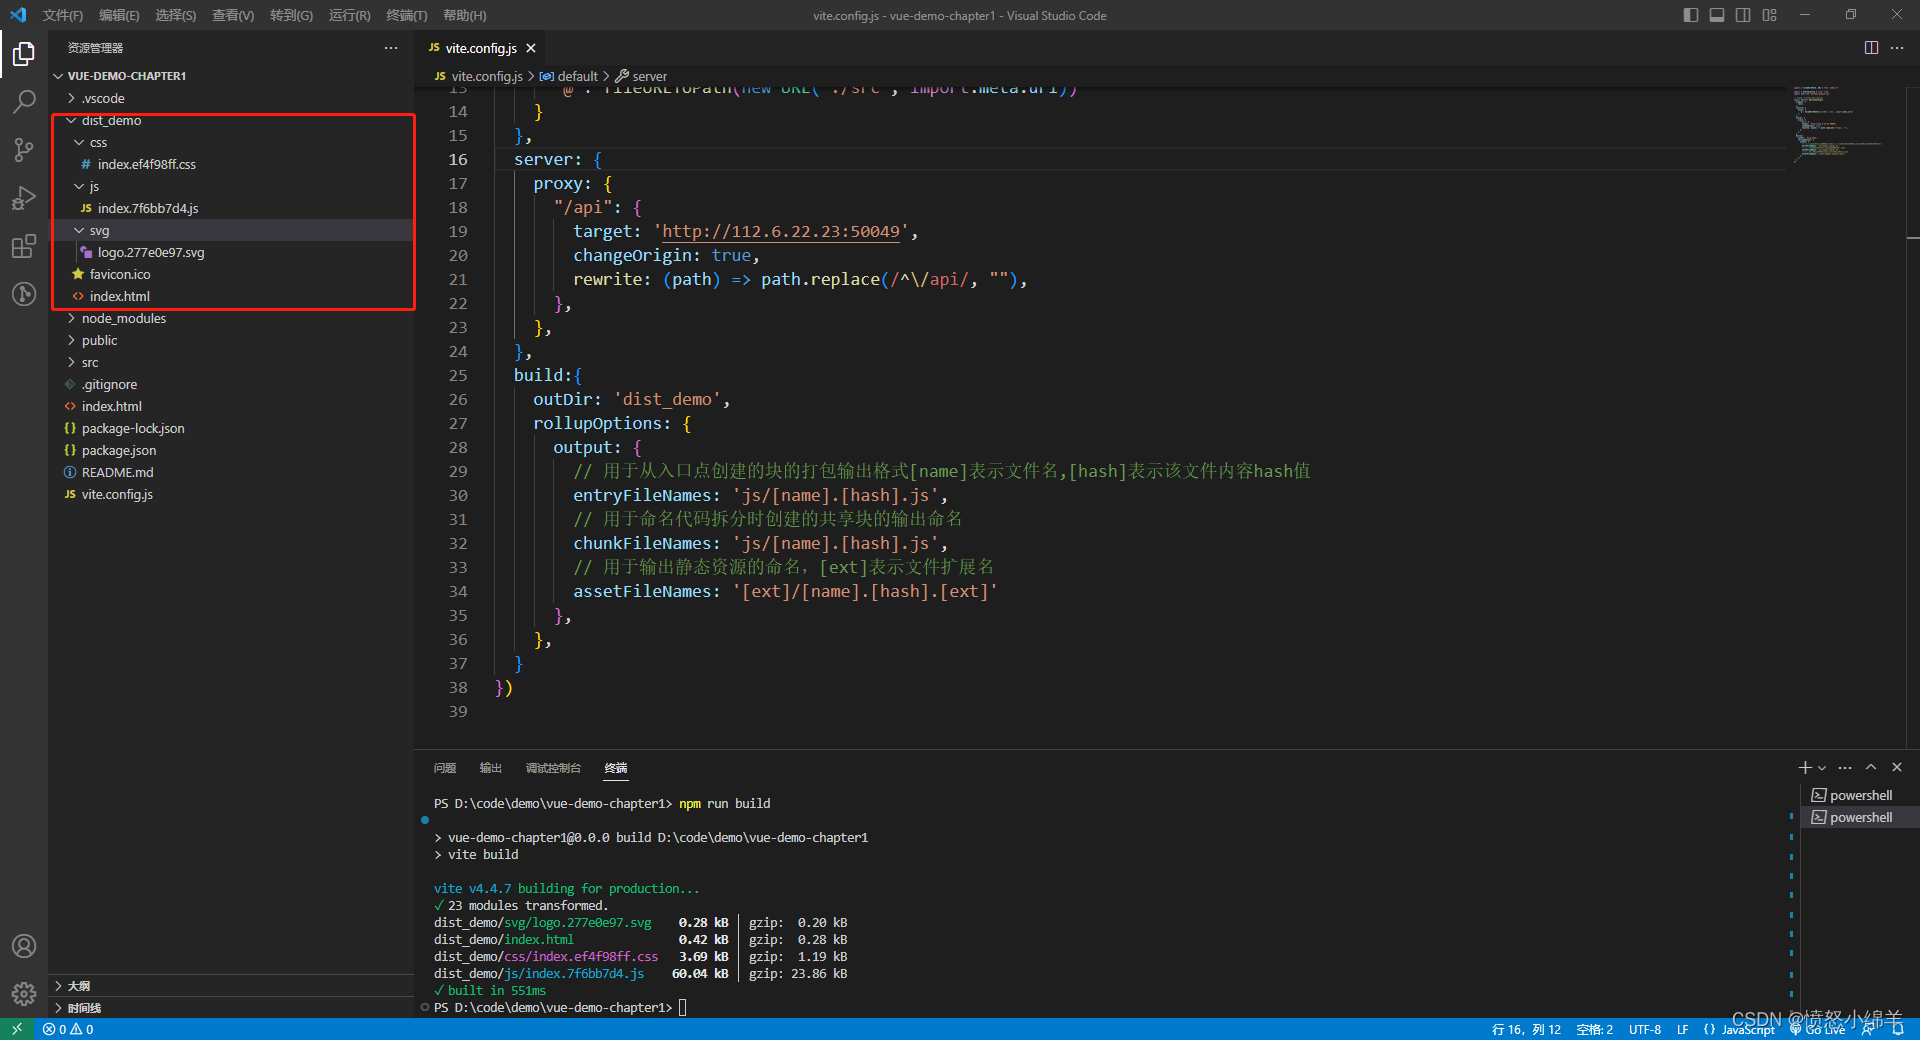Open the 帮助(H) menu
The width and height of the screenshot is (1920, 1040).
pos(465,15)
